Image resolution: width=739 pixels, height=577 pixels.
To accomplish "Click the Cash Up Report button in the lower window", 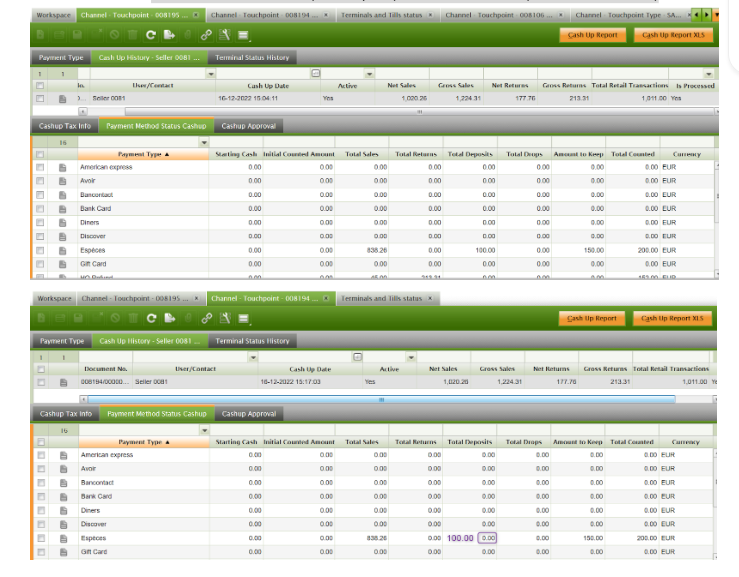I will [591, 318].
